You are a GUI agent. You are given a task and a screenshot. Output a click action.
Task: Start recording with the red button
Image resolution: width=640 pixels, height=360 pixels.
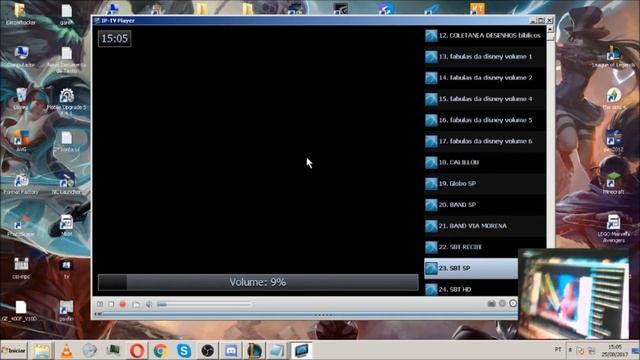(122, 304)
